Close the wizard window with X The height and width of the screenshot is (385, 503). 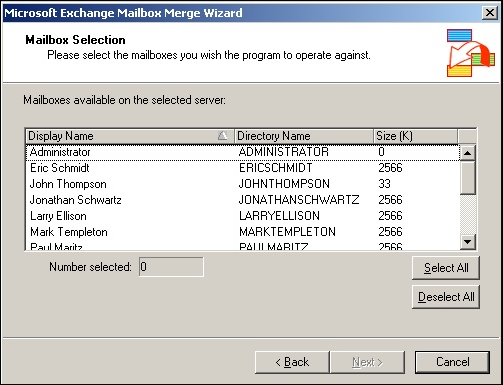(x=490, y=13)
